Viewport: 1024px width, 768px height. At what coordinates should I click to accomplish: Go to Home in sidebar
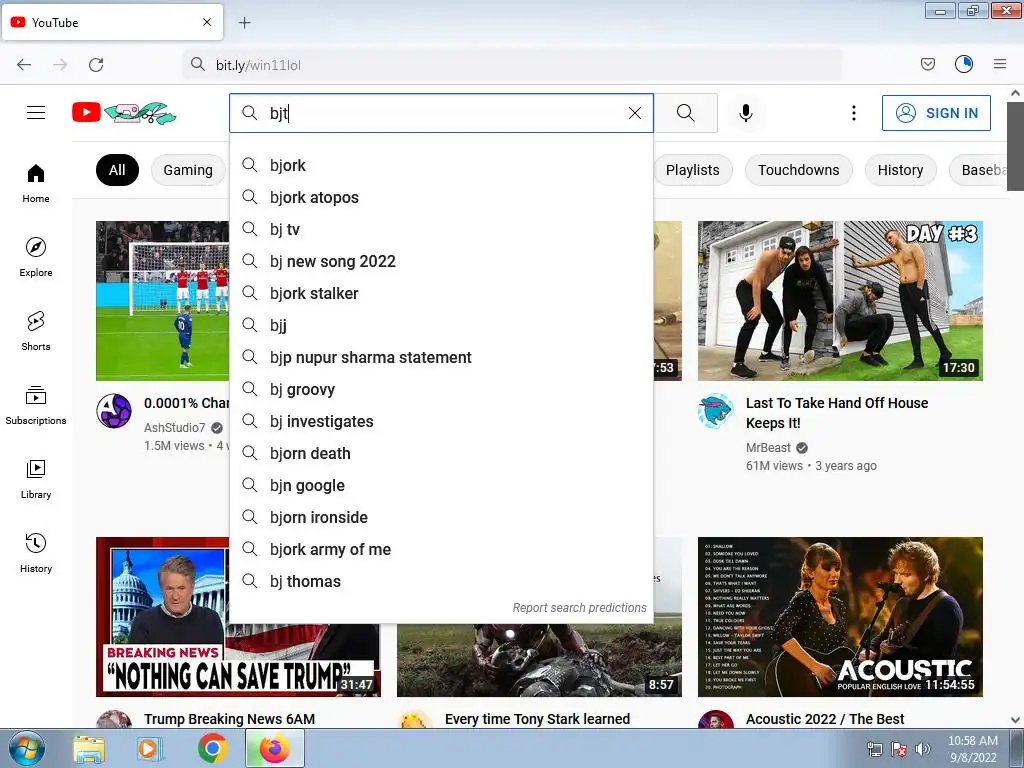[x=36, y=184]
